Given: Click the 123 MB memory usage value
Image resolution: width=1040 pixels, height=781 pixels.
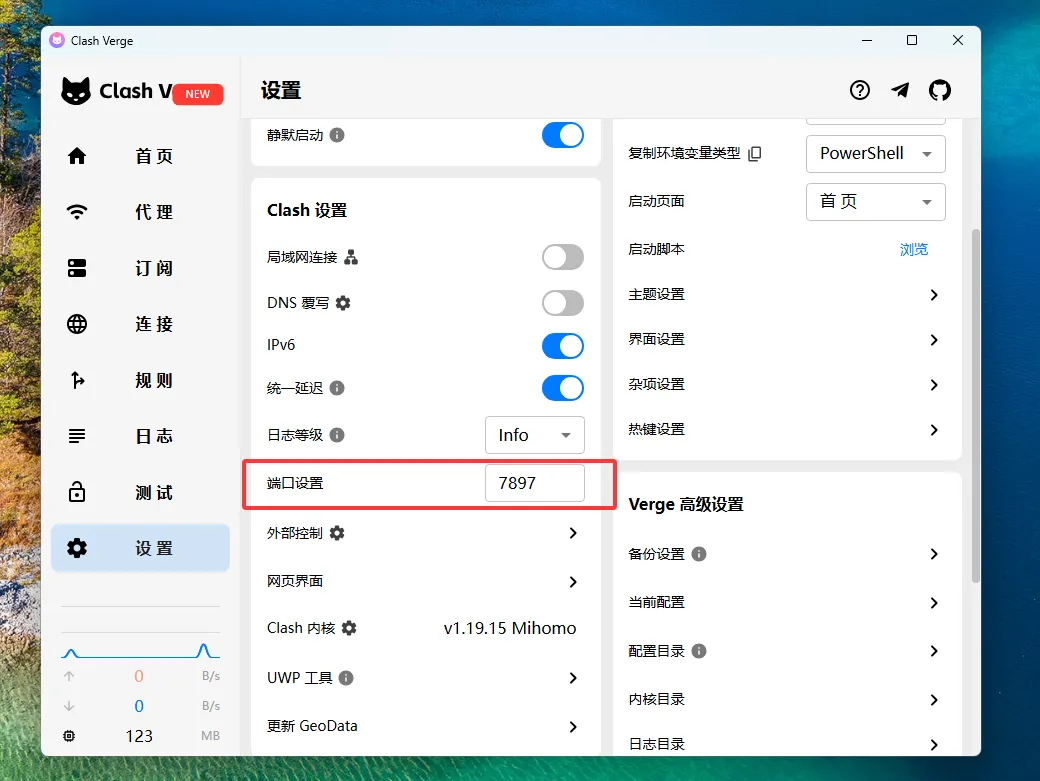Looking at the screenshot, I should point(139,736).
